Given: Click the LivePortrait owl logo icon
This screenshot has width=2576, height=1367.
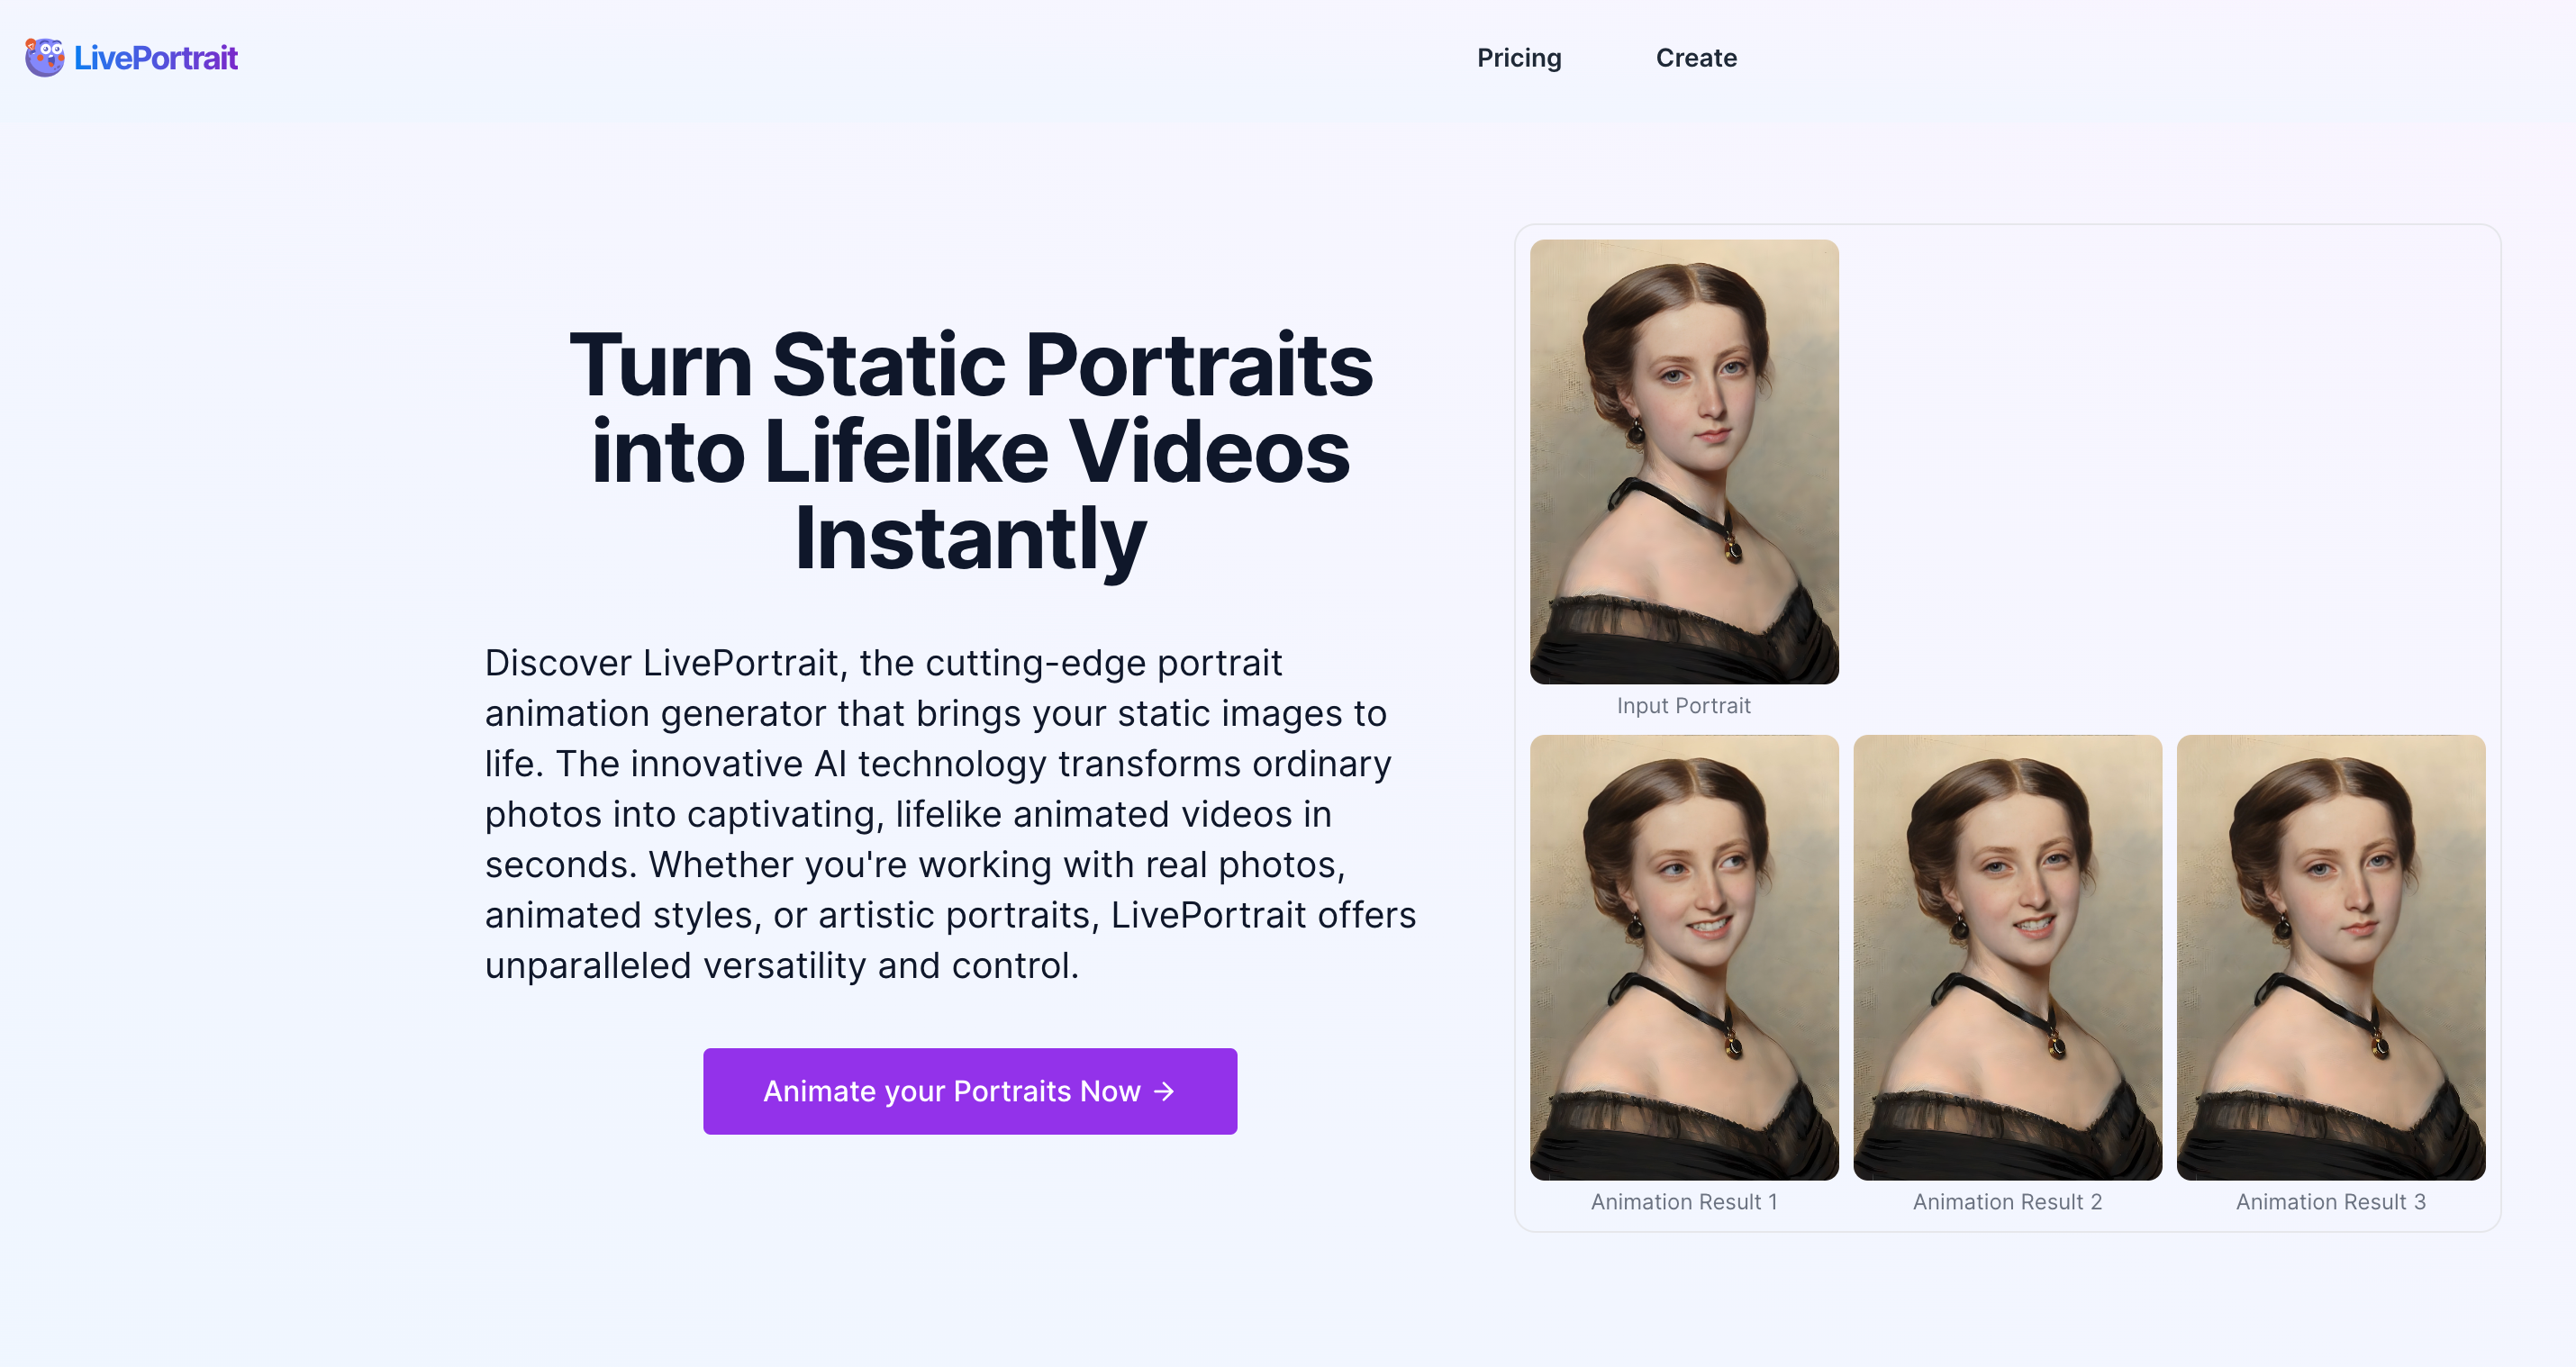Looking at the screenshot, I should [44, 57].
